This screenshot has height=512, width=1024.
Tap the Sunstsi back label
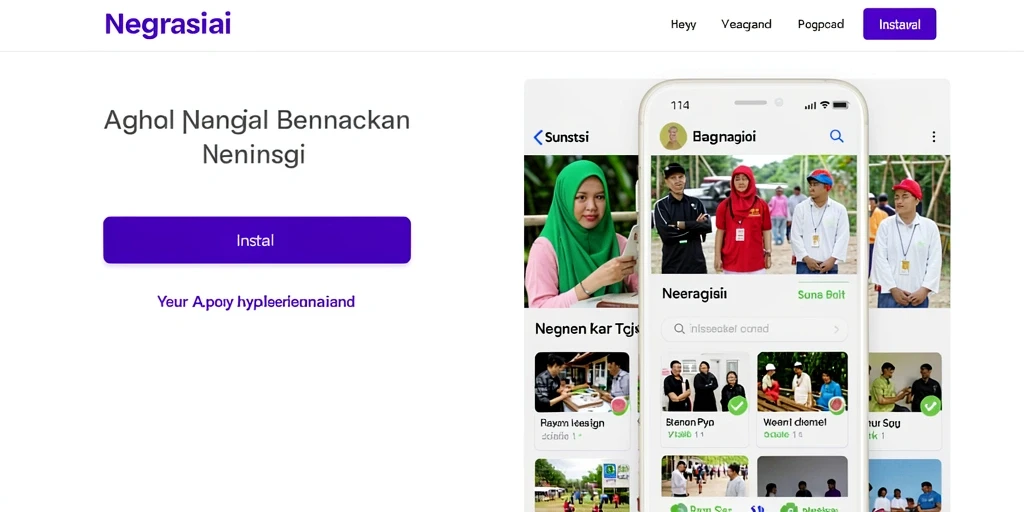coord(566,137)
